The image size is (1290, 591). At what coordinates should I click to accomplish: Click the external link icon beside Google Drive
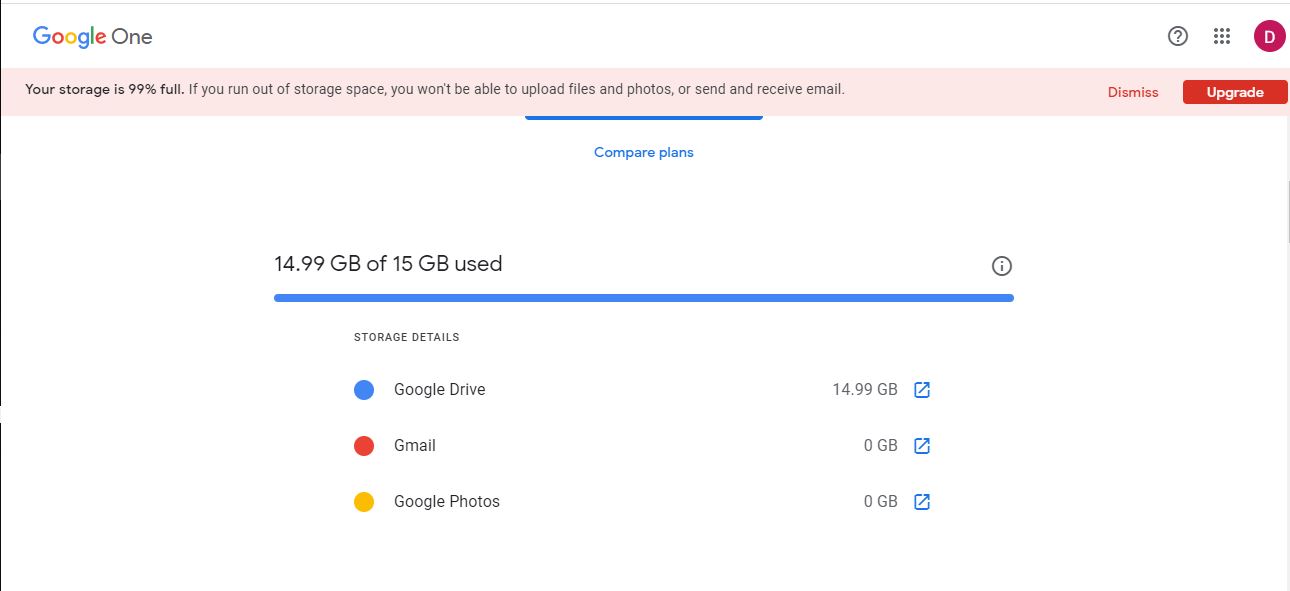coord(921,389)
